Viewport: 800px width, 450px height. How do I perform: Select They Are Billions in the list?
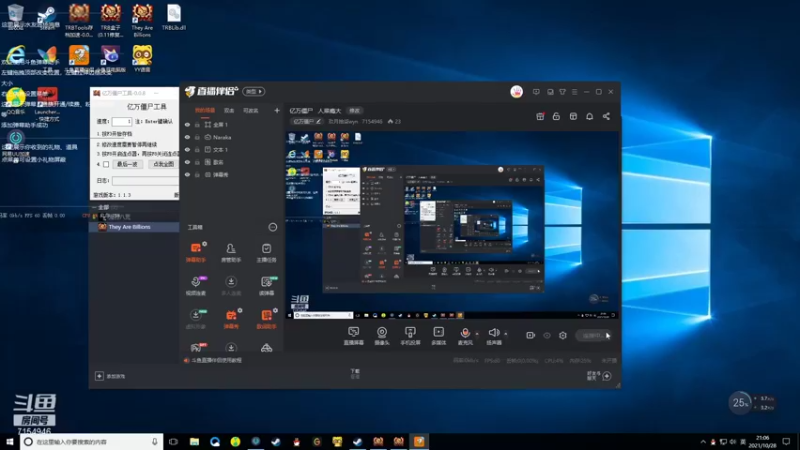coord(134,227)
